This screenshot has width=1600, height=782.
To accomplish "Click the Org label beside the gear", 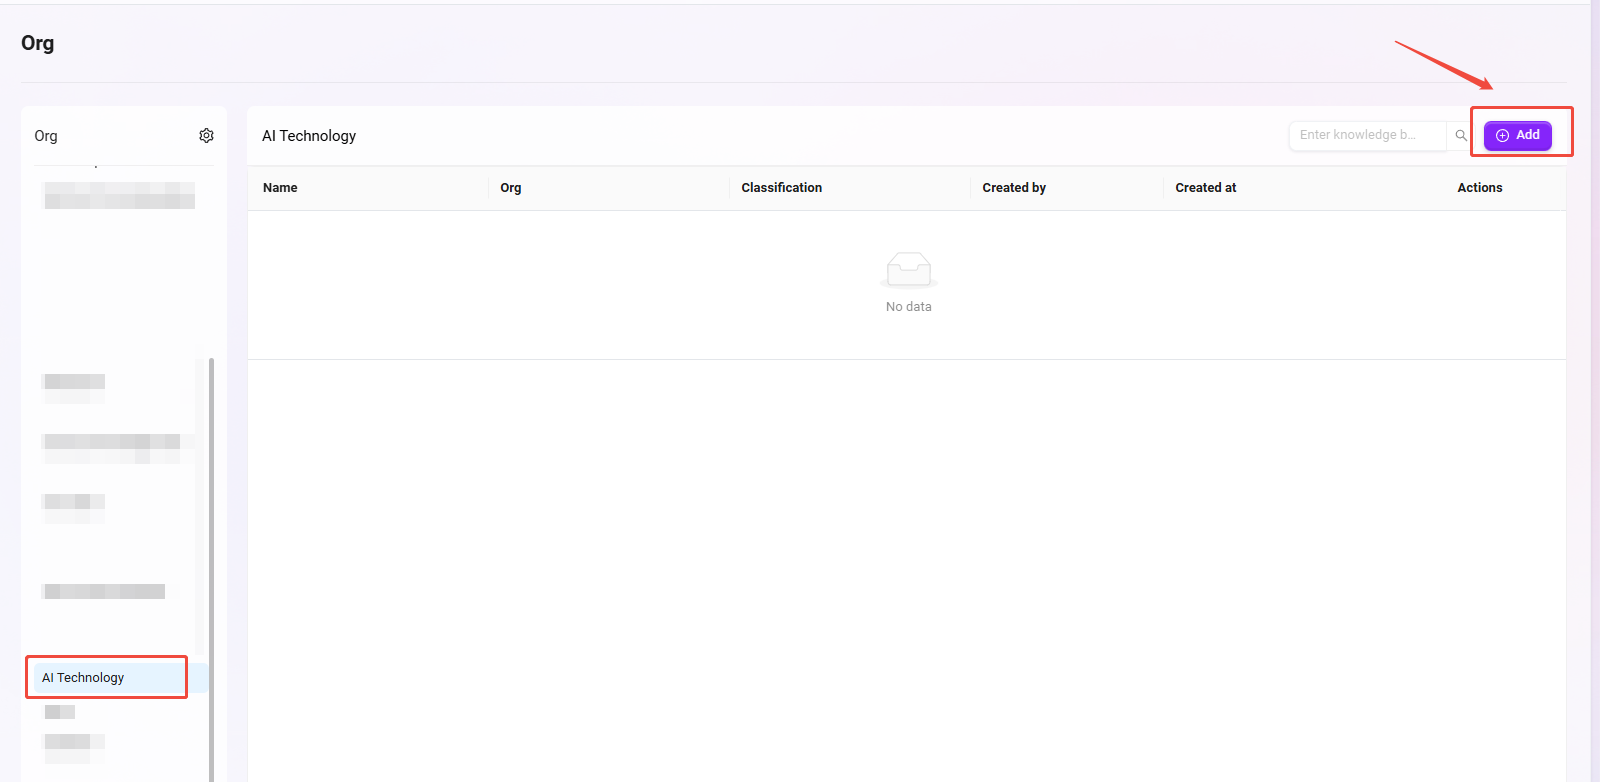I will pos(46,136).
